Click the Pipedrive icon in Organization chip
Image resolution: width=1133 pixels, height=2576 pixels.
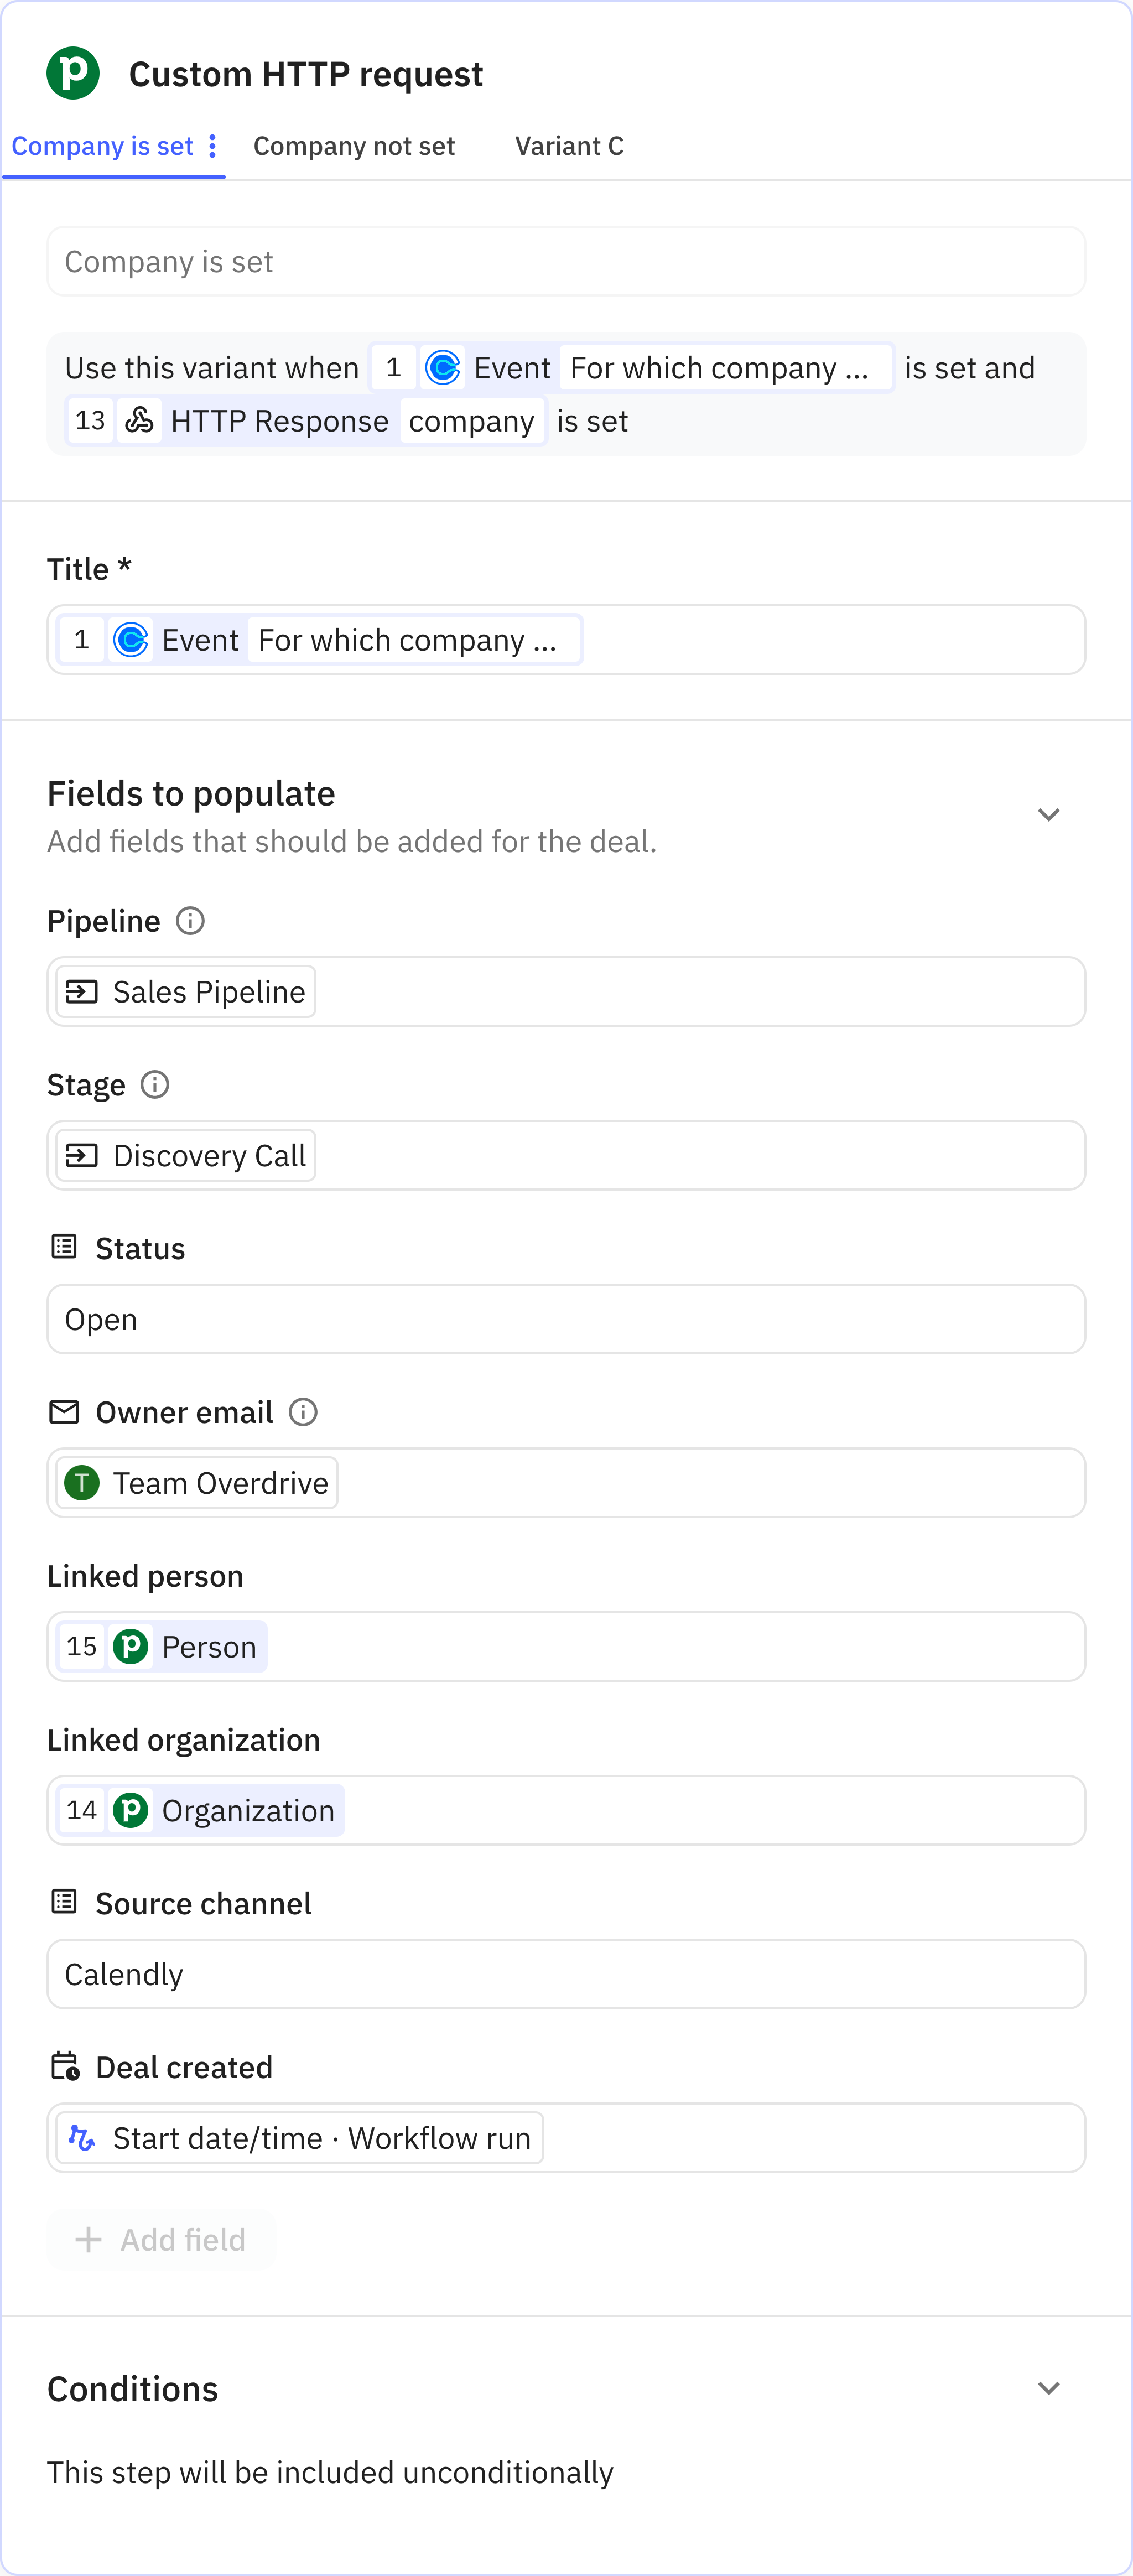tap(131, 1810)
